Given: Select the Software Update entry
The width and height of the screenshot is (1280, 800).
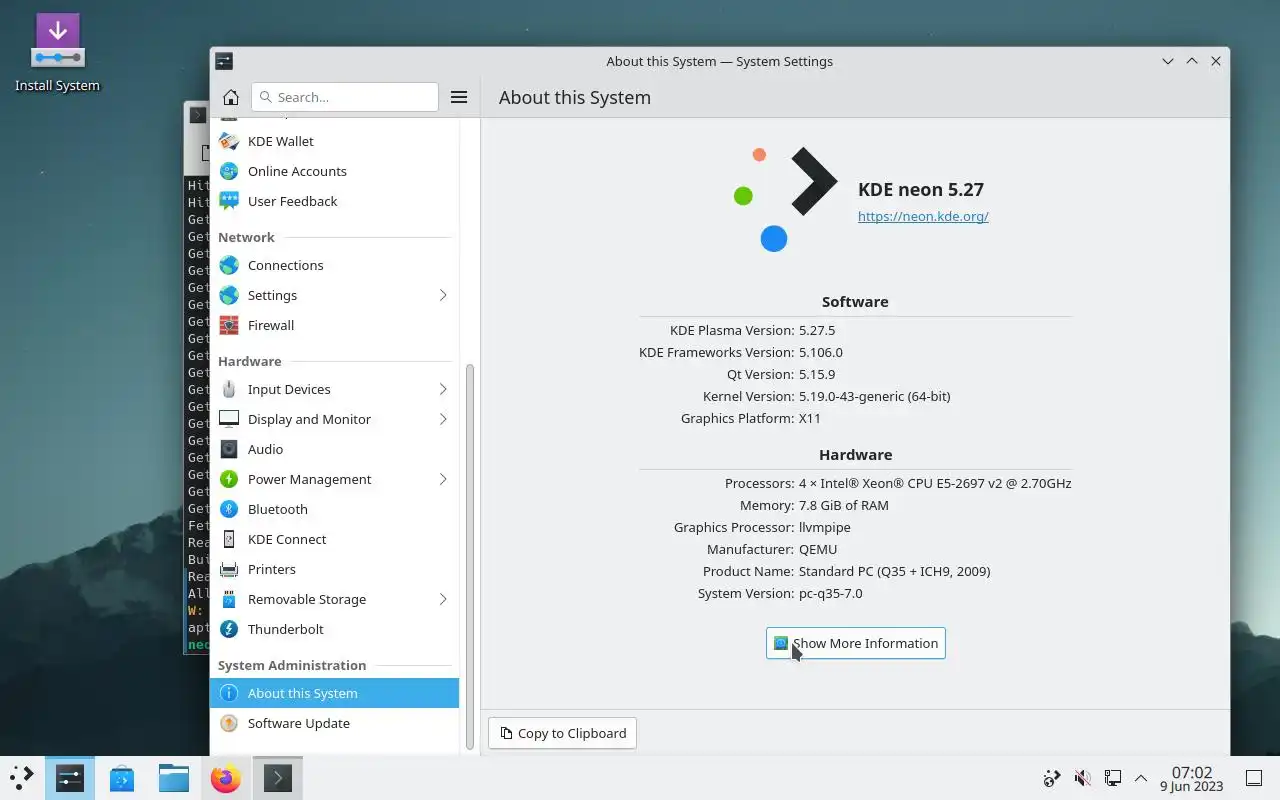Looking at the screenshot, I should pos(334,723).
